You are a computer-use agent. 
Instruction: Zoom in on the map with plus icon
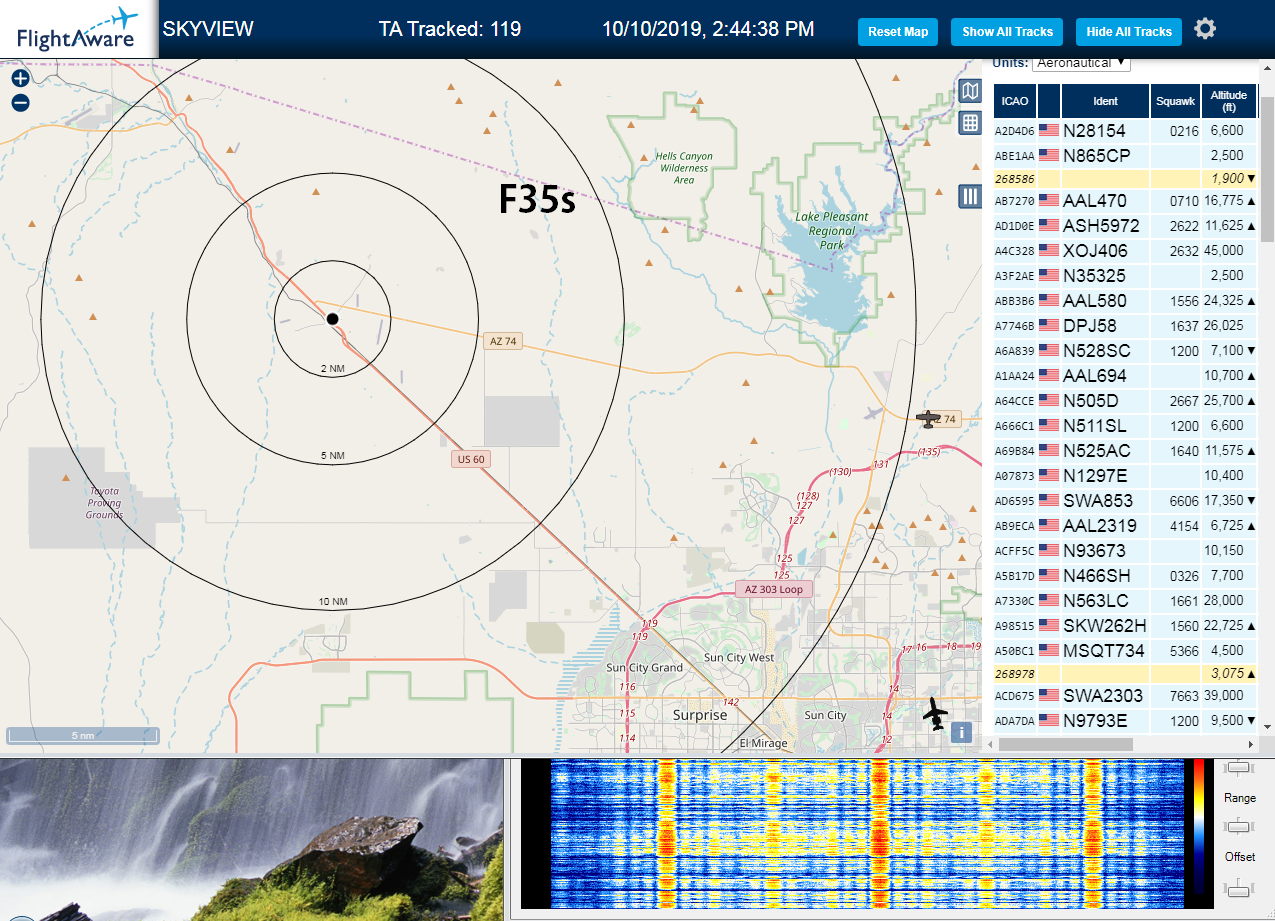coord(20,78)
